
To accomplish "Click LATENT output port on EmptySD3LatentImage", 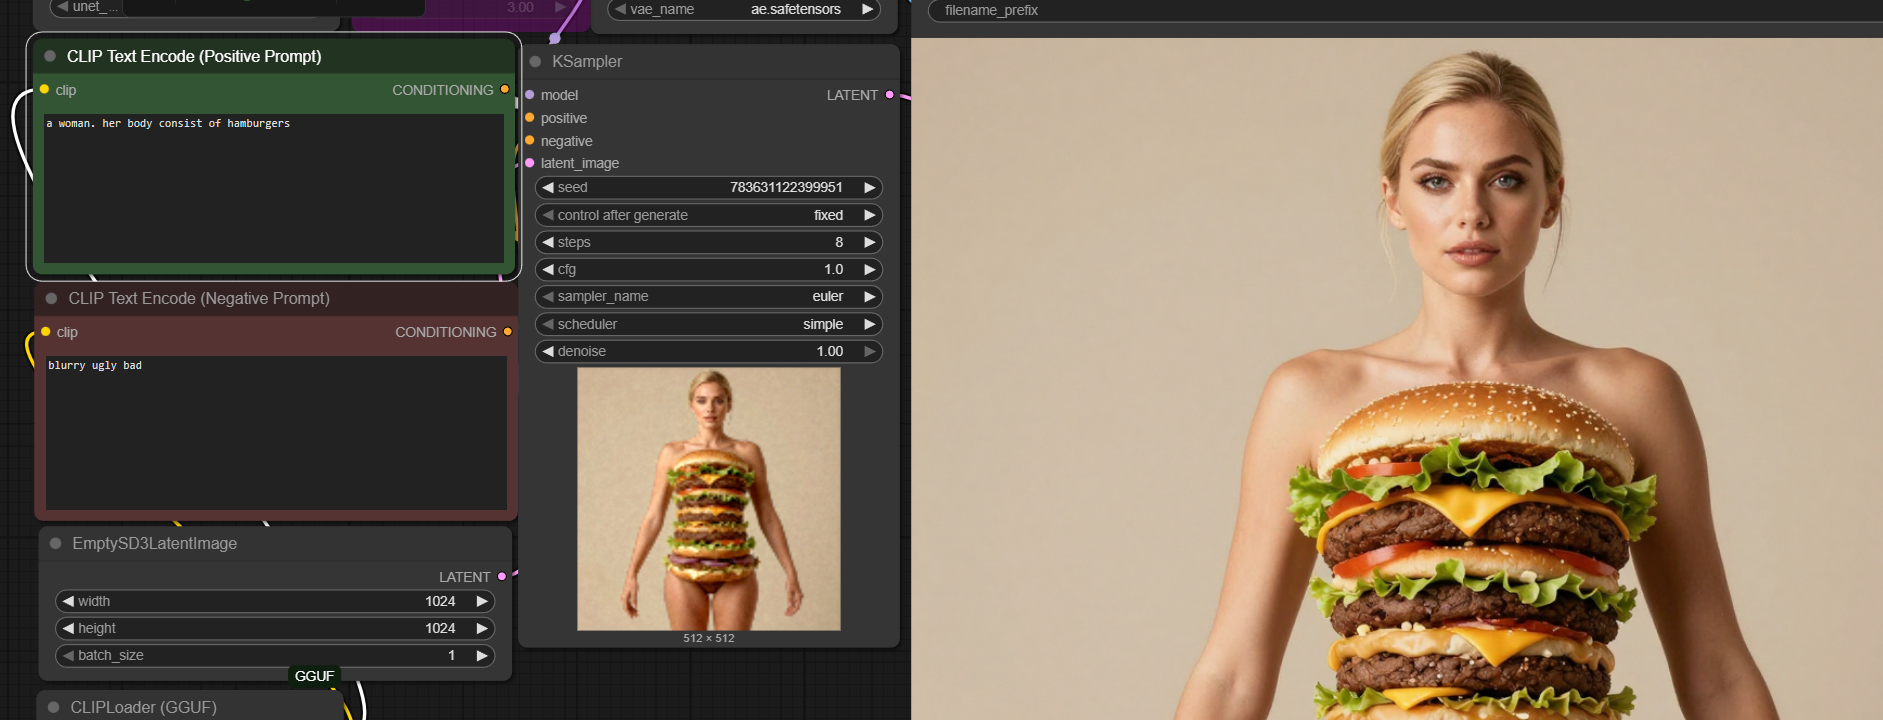I will [x=502, y=576].
